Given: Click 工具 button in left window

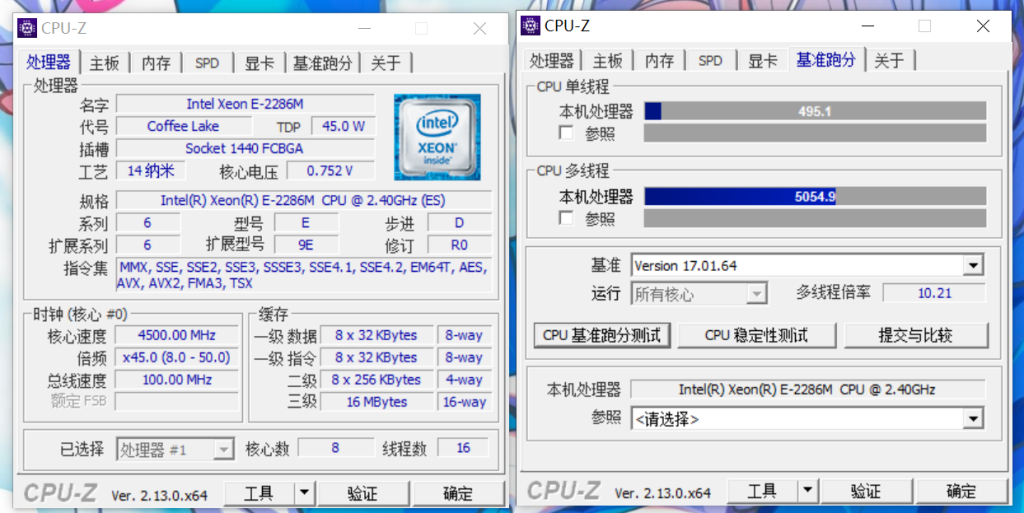Looking at the screenshot, I should (x=259, y=493).
